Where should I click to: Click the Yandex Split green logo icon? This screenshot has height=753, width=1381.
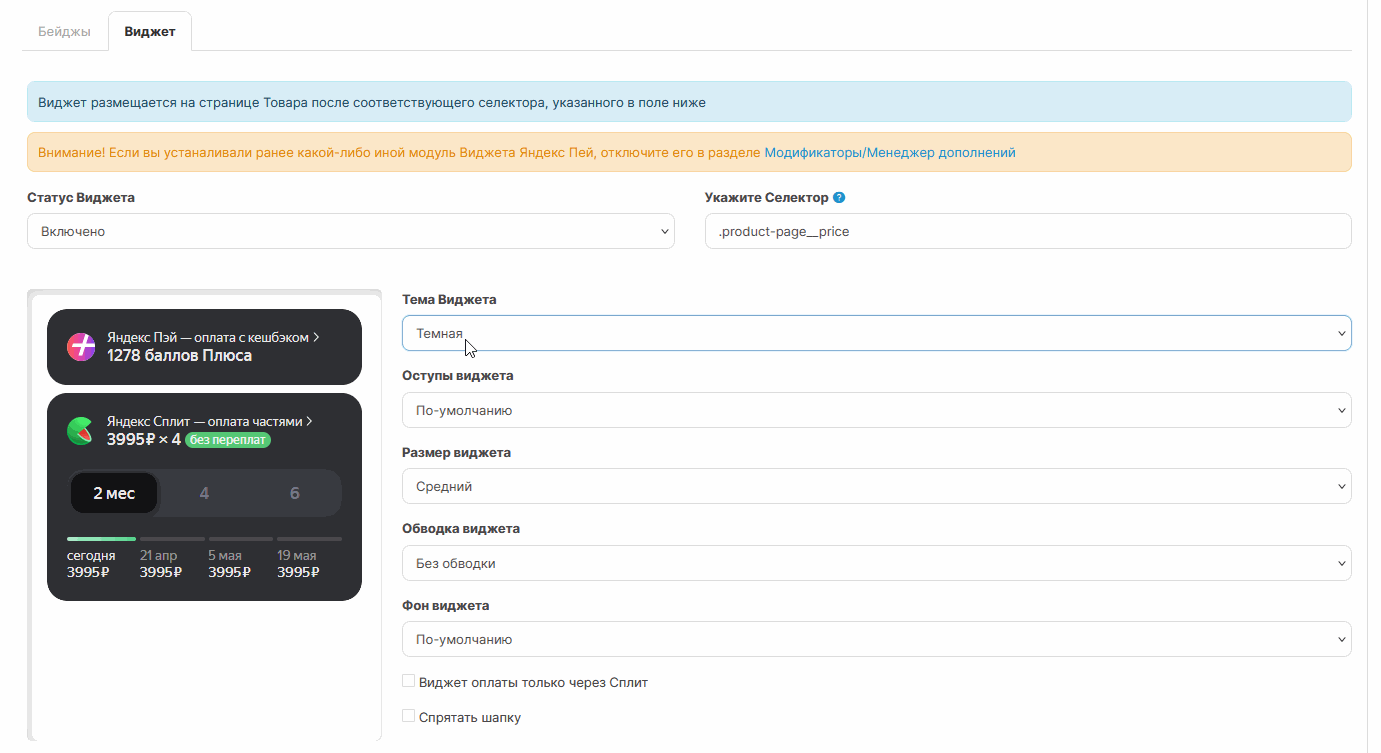point(81,431)
